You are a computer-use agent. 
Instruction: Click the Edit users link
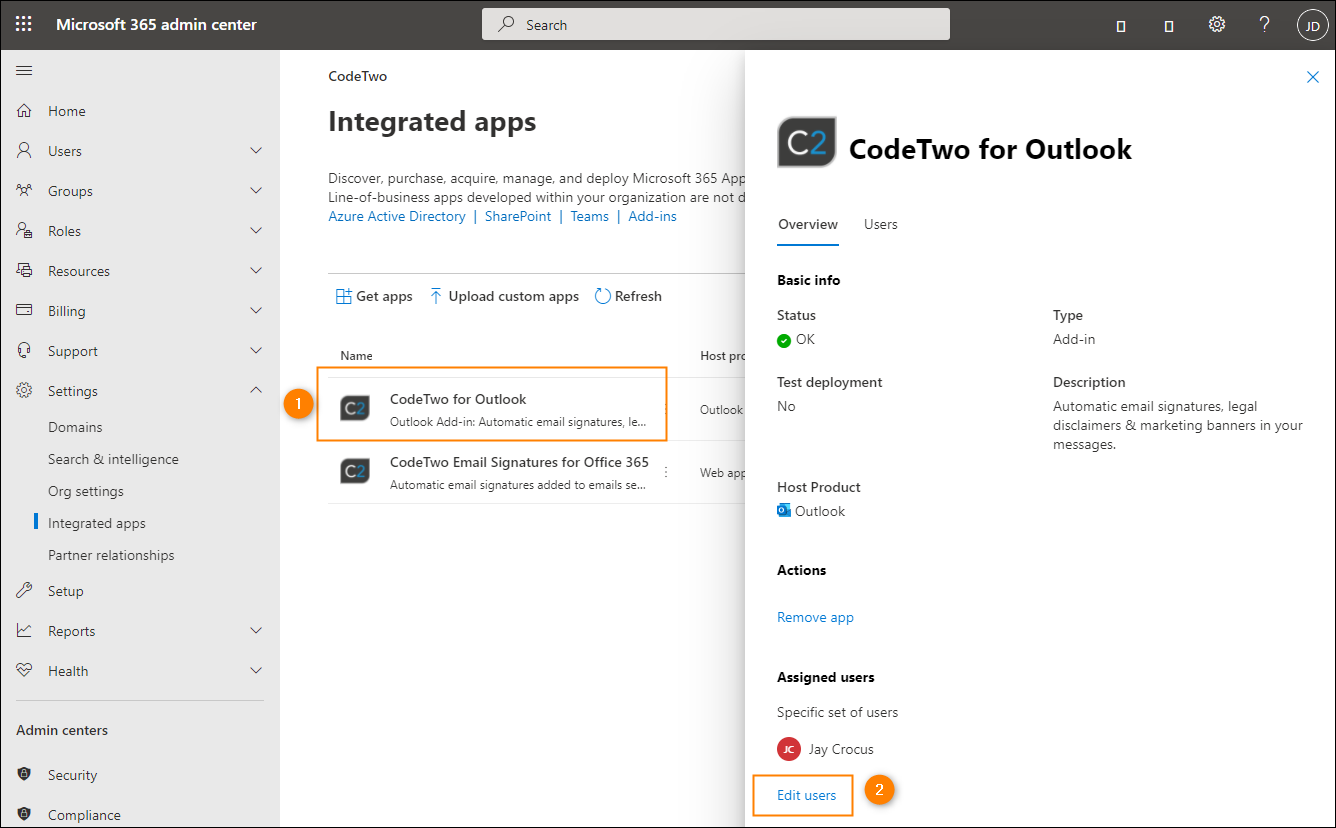[x=807, y=795]
